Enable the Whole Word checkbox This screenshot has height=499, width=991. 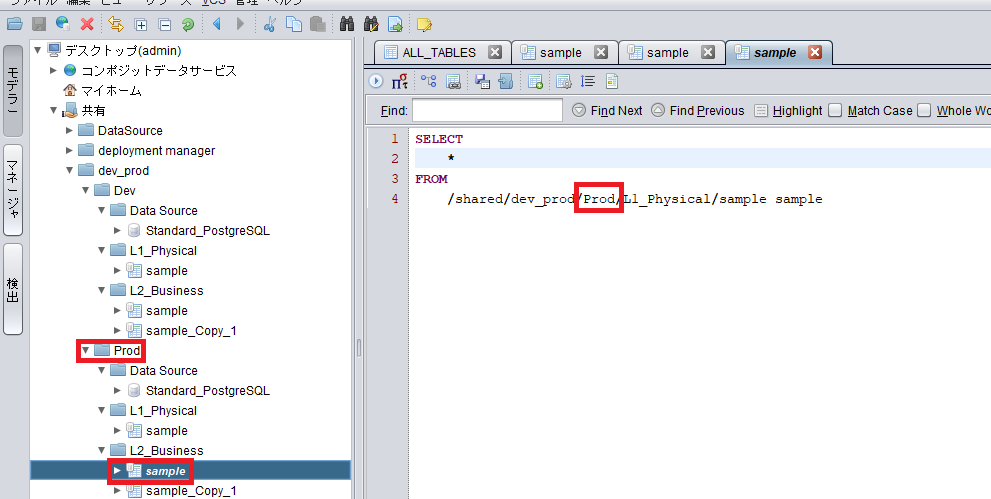(x=924, y=111)
